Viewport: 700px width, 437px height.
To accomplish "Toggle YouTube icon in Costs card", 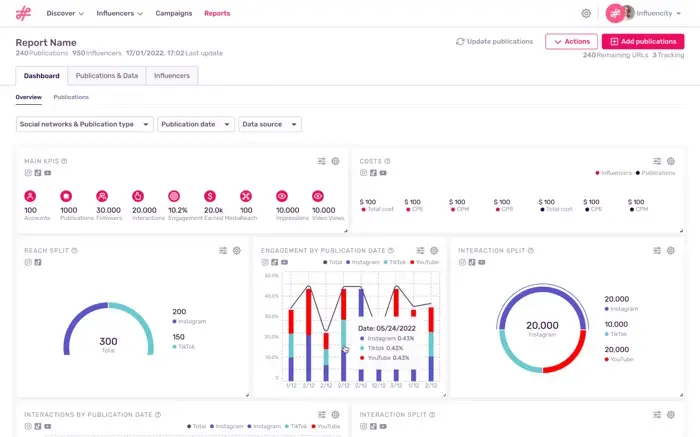I will [x=383, y=173].
